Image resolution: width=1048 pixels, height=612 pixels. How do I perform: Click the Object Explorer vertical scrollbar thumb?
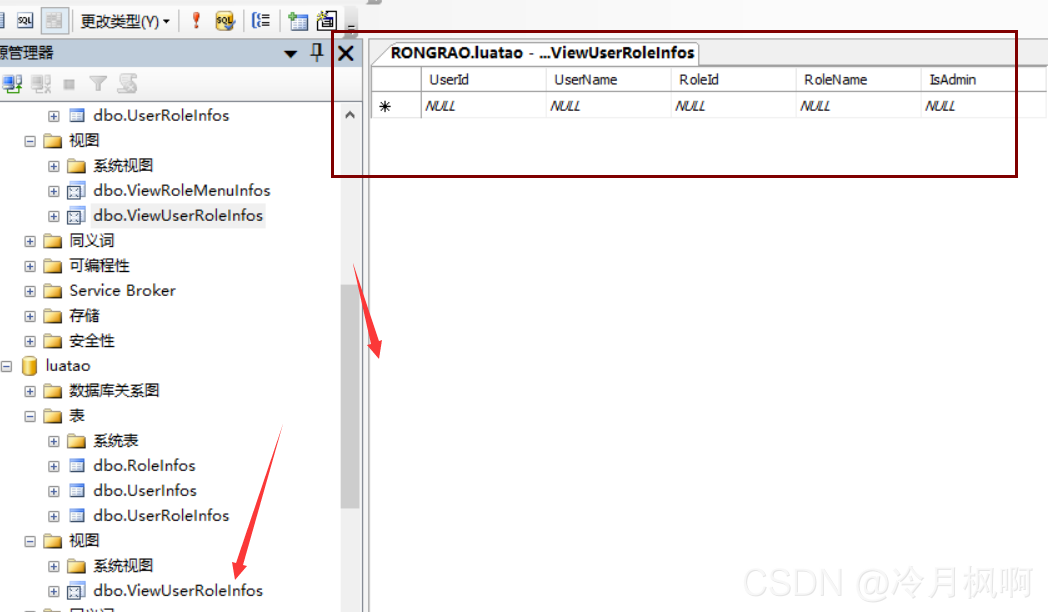click(350, 397)
